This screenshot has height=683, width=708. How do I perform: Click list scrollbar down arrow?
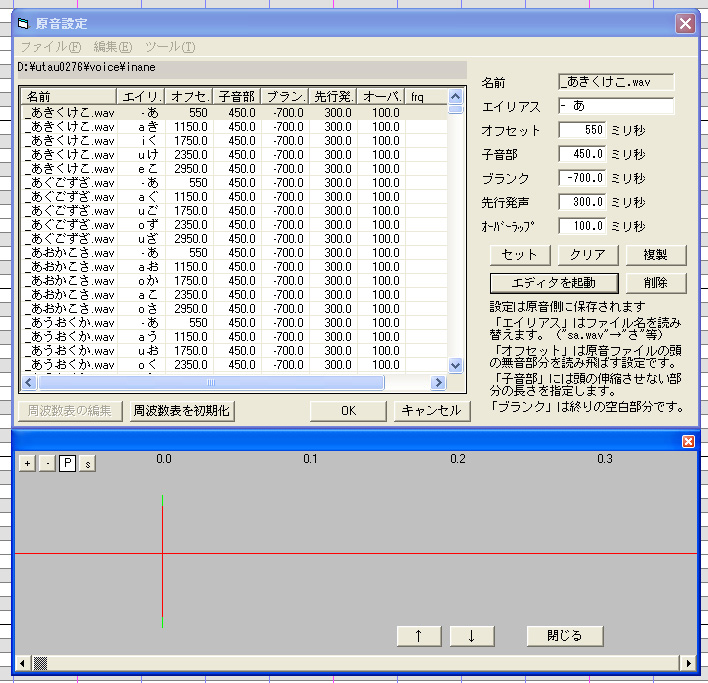(x=456, y=365)
